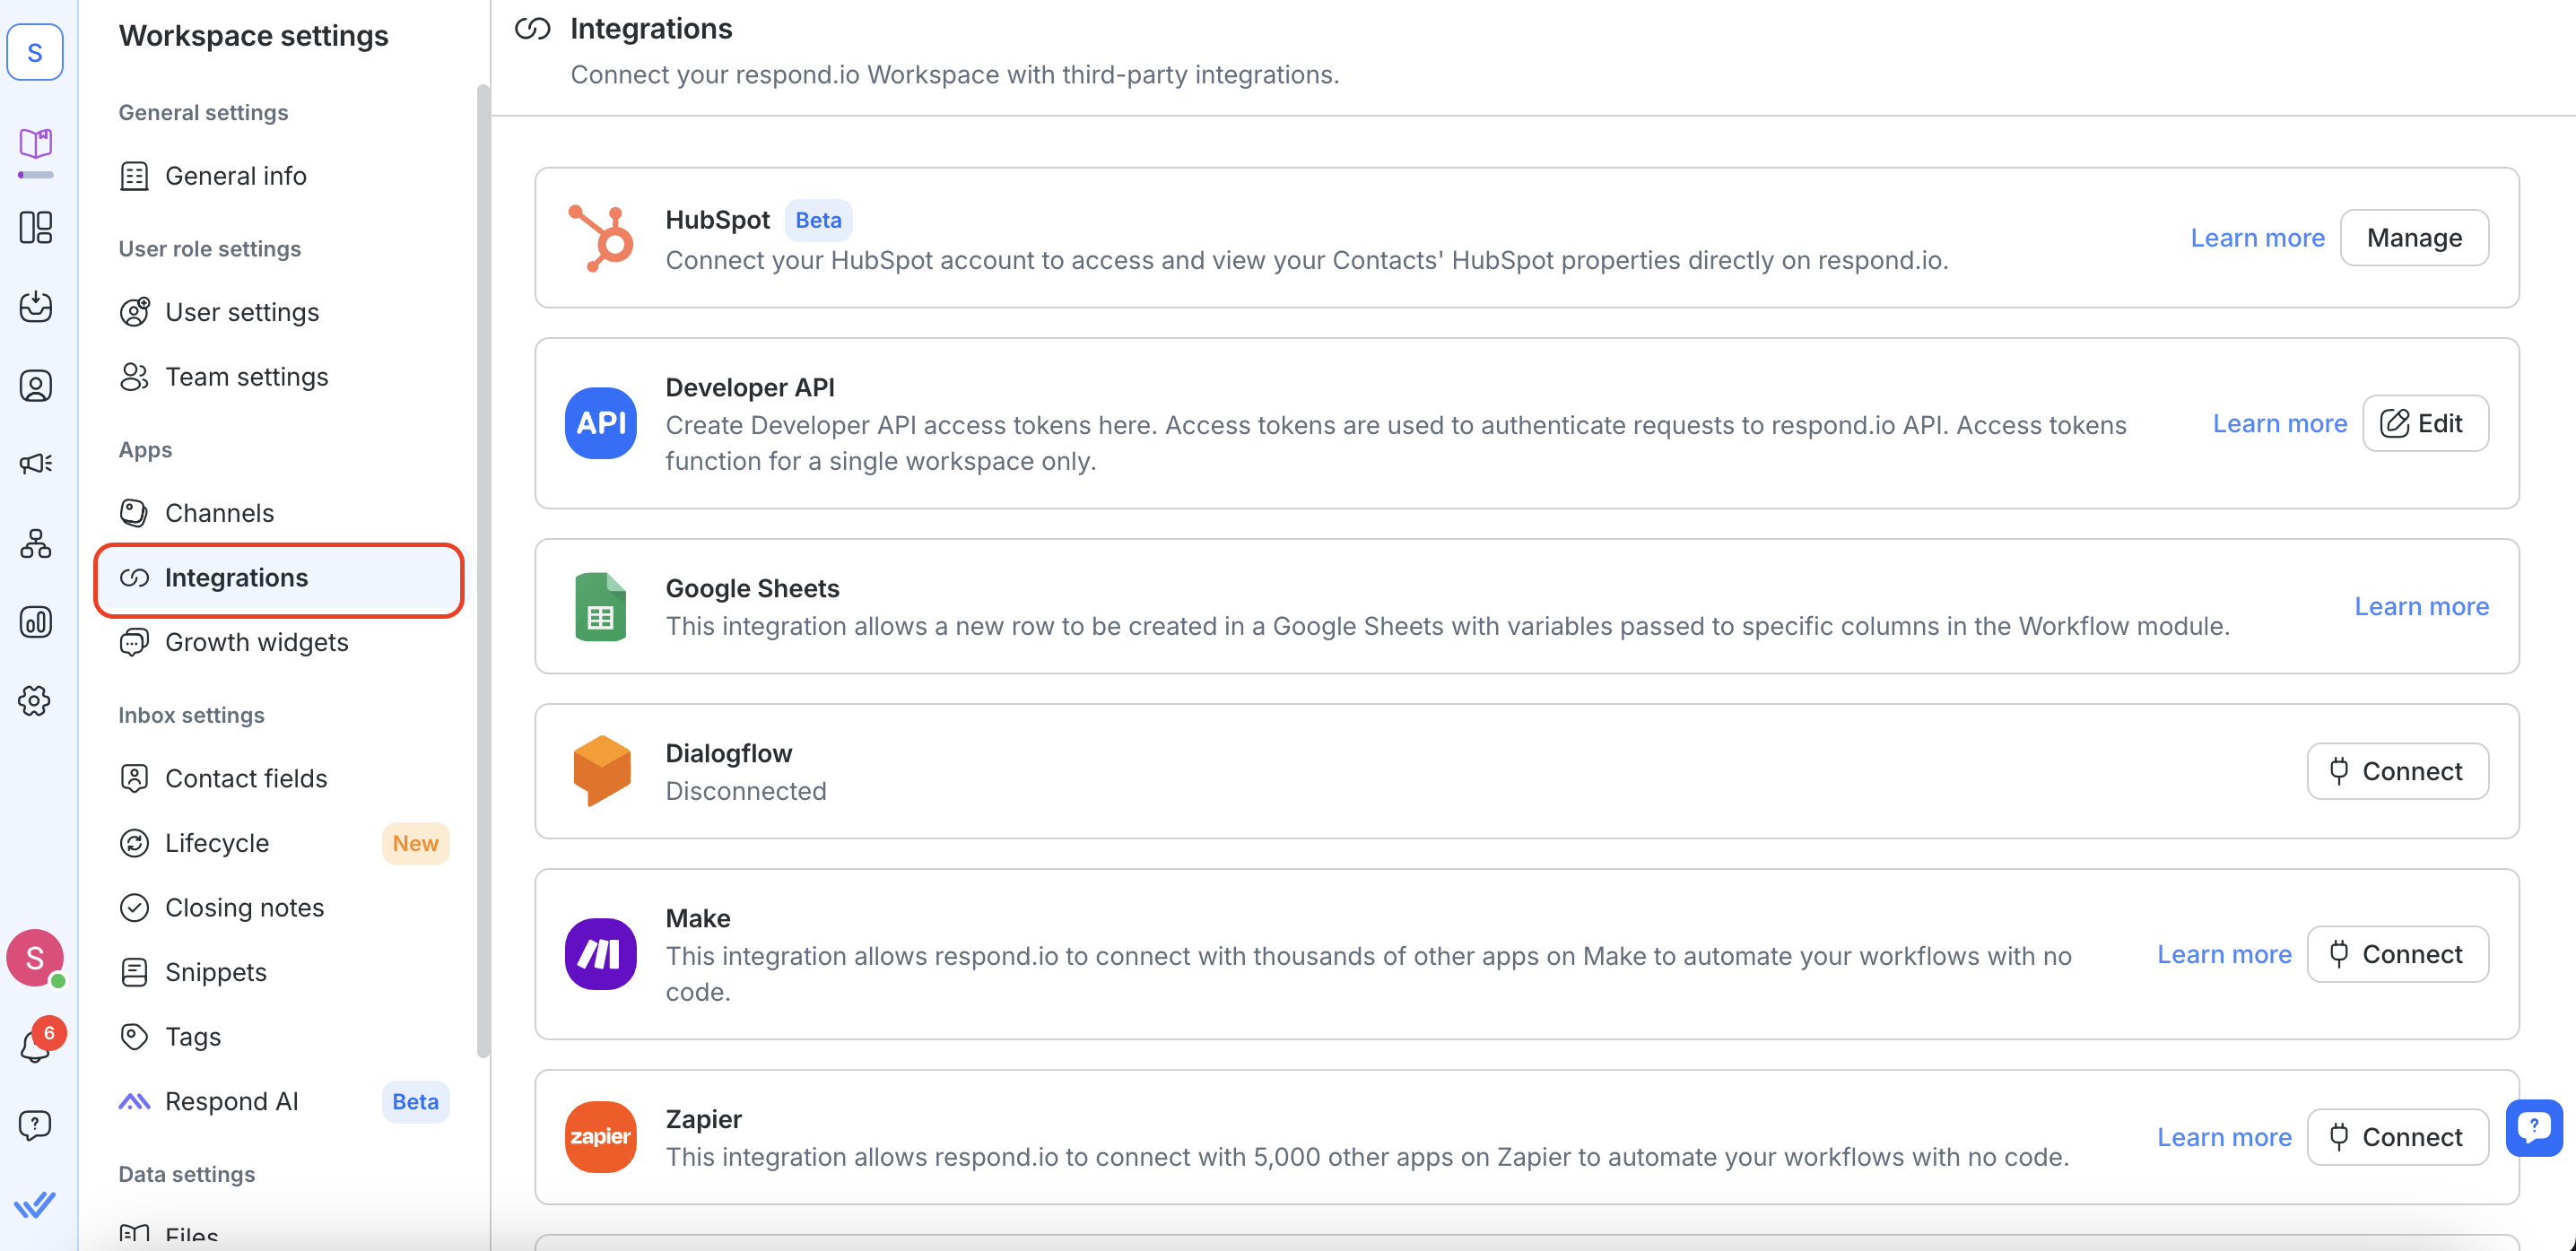Click the workflows hierarchy icon in sidebar

click(36, 543)
